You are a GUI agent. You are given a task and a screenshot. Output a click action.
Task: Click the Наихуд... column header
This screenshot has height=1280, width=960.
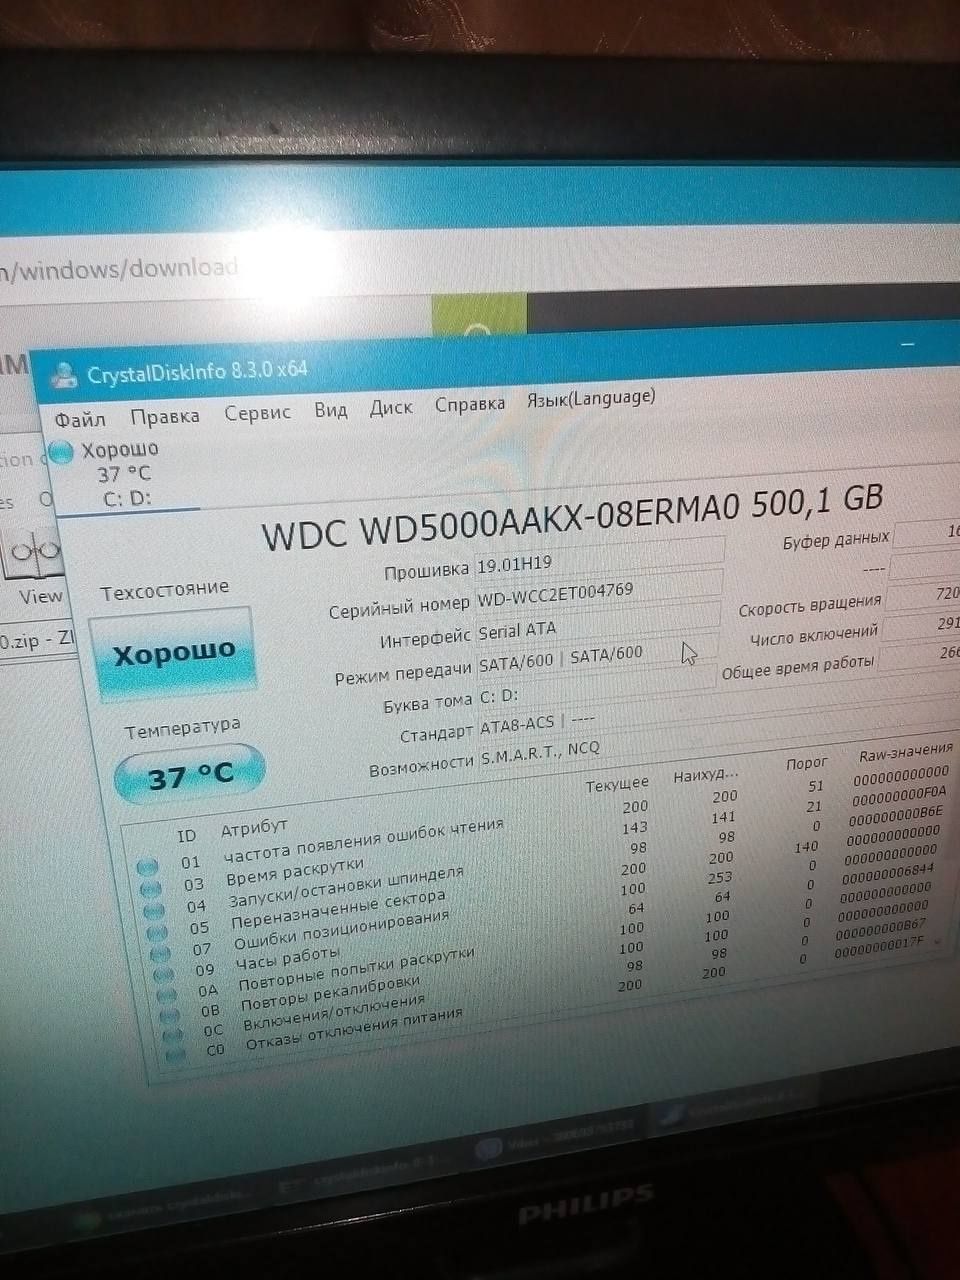[x=706, y=775]
